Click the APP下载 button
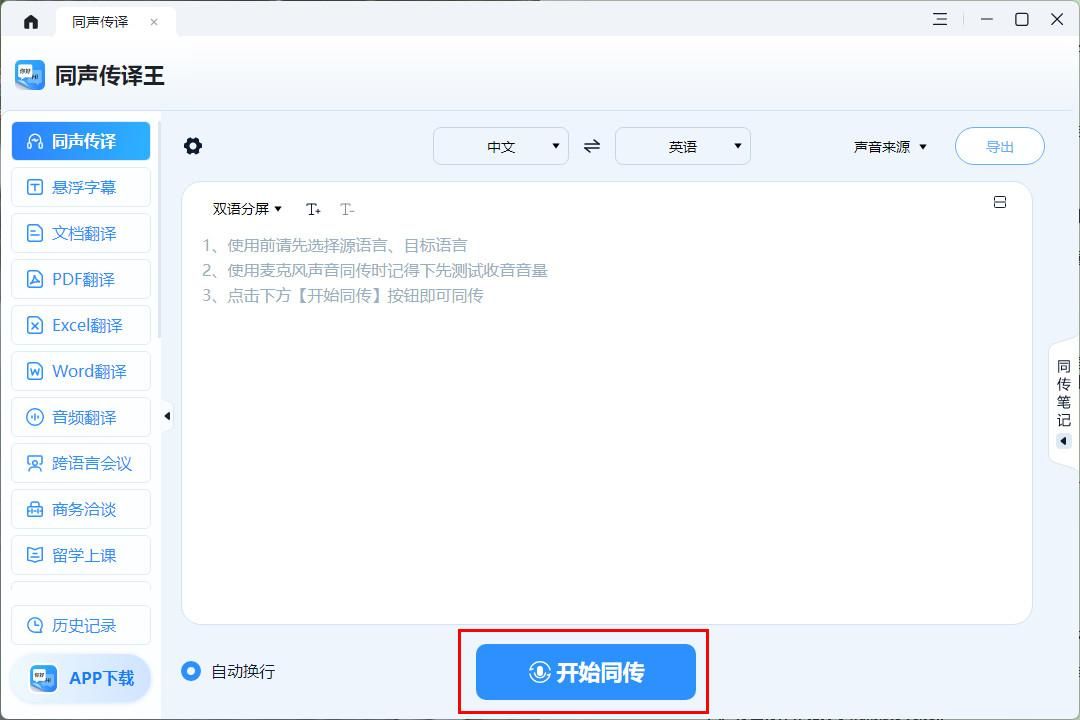Viewport: 1080px width, 720px height. coord(81,678)
